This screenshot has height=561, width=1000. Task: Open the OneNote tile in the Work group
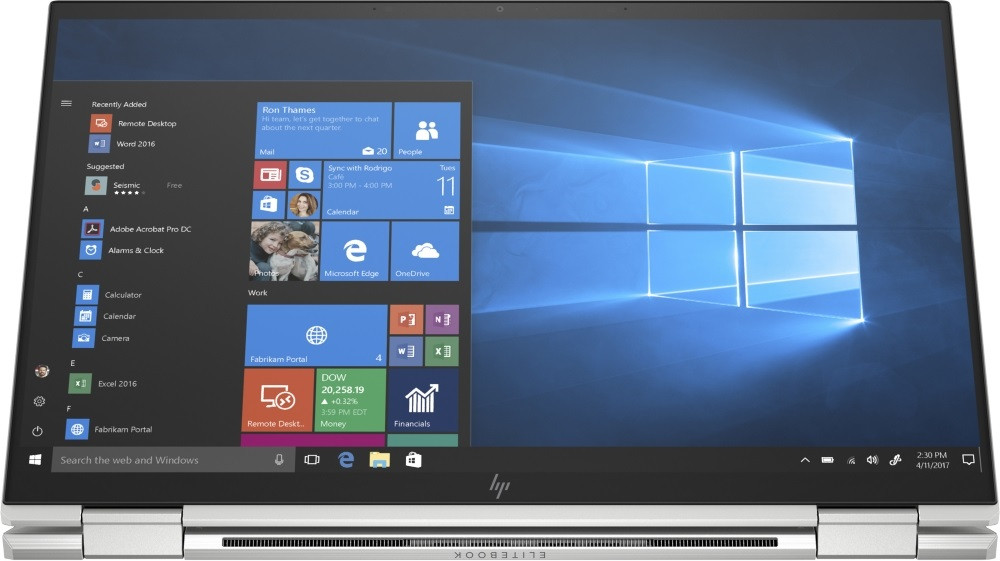(x=441, y=320)
